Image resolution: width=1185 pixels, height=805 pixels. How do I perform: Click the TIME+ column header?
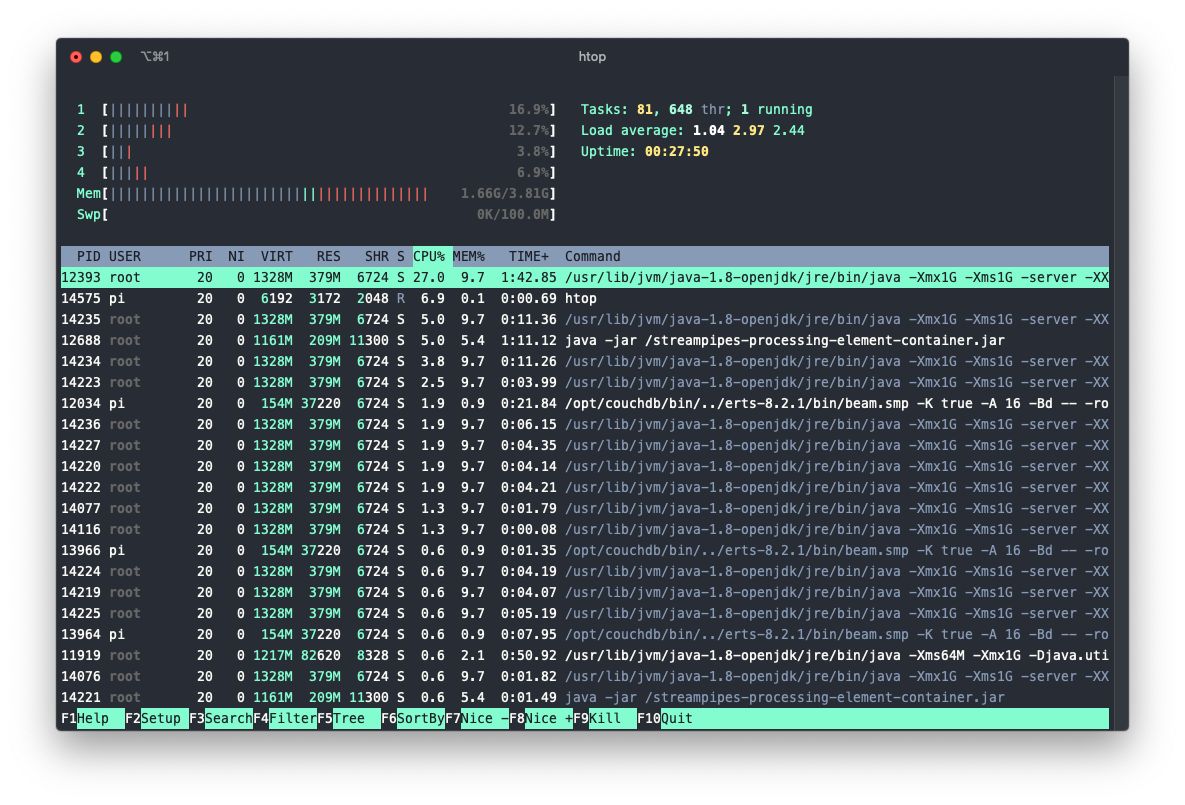tap(528, 256)
